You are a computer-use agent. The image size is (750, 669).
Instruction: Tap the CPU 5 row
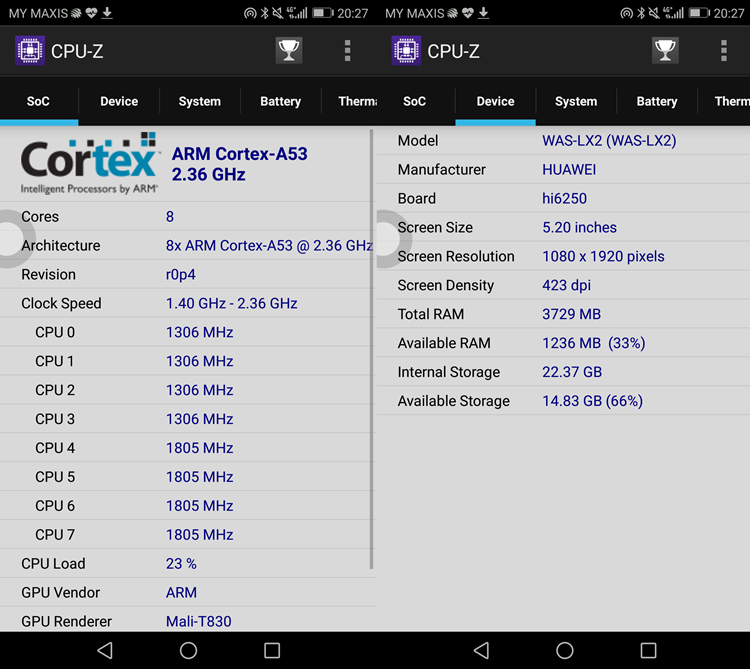coord(188,477)
